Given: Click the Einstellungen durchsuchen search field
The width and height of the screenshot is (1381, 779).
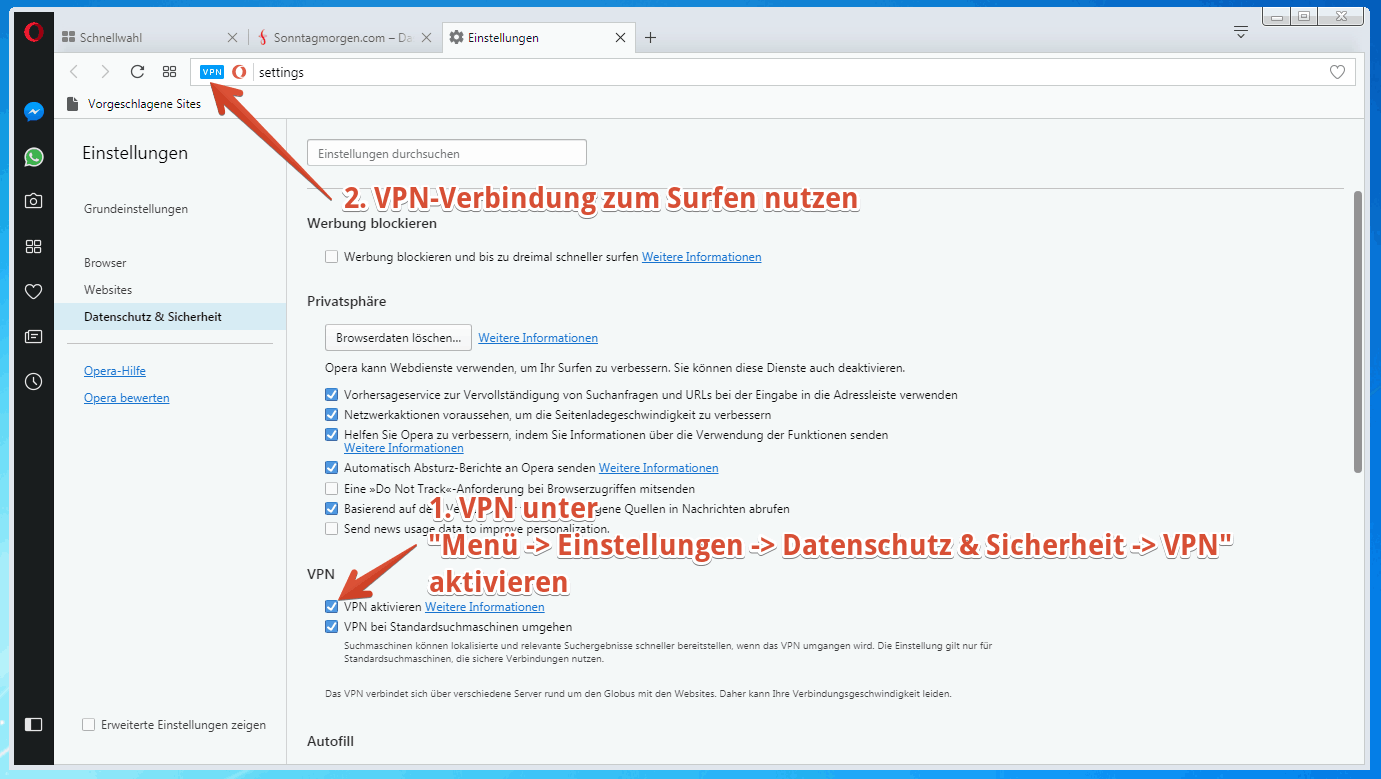Looking at the screenshot, I should pyautogui.click(x=447, y=154).
